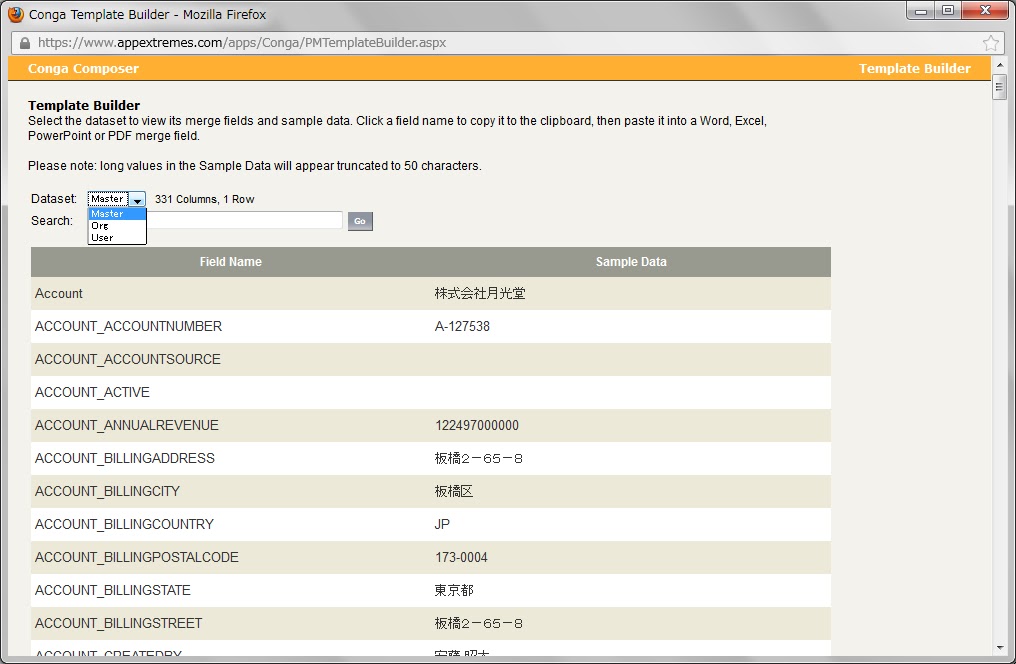Select User in the Dataset list
Image resolution: width=1016 pixels, height=664 pixels.
pyautogui.click(x=117, y=238)
